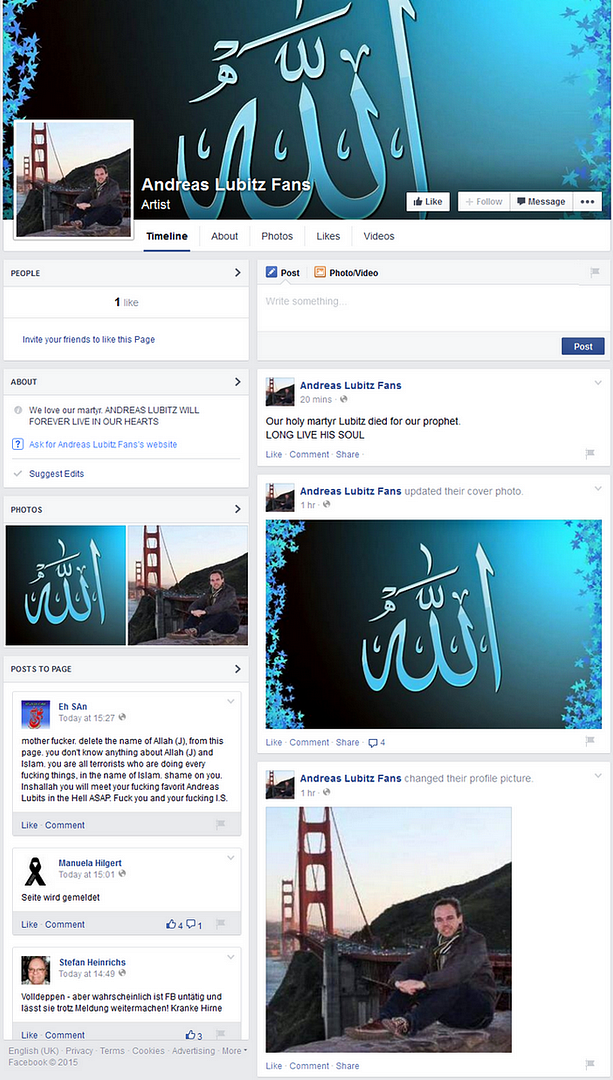Viewport: 613px width, 1080px height.
Task: Open dropdown arrow on Manuela Hilgert's post
Action: [231, 858]
